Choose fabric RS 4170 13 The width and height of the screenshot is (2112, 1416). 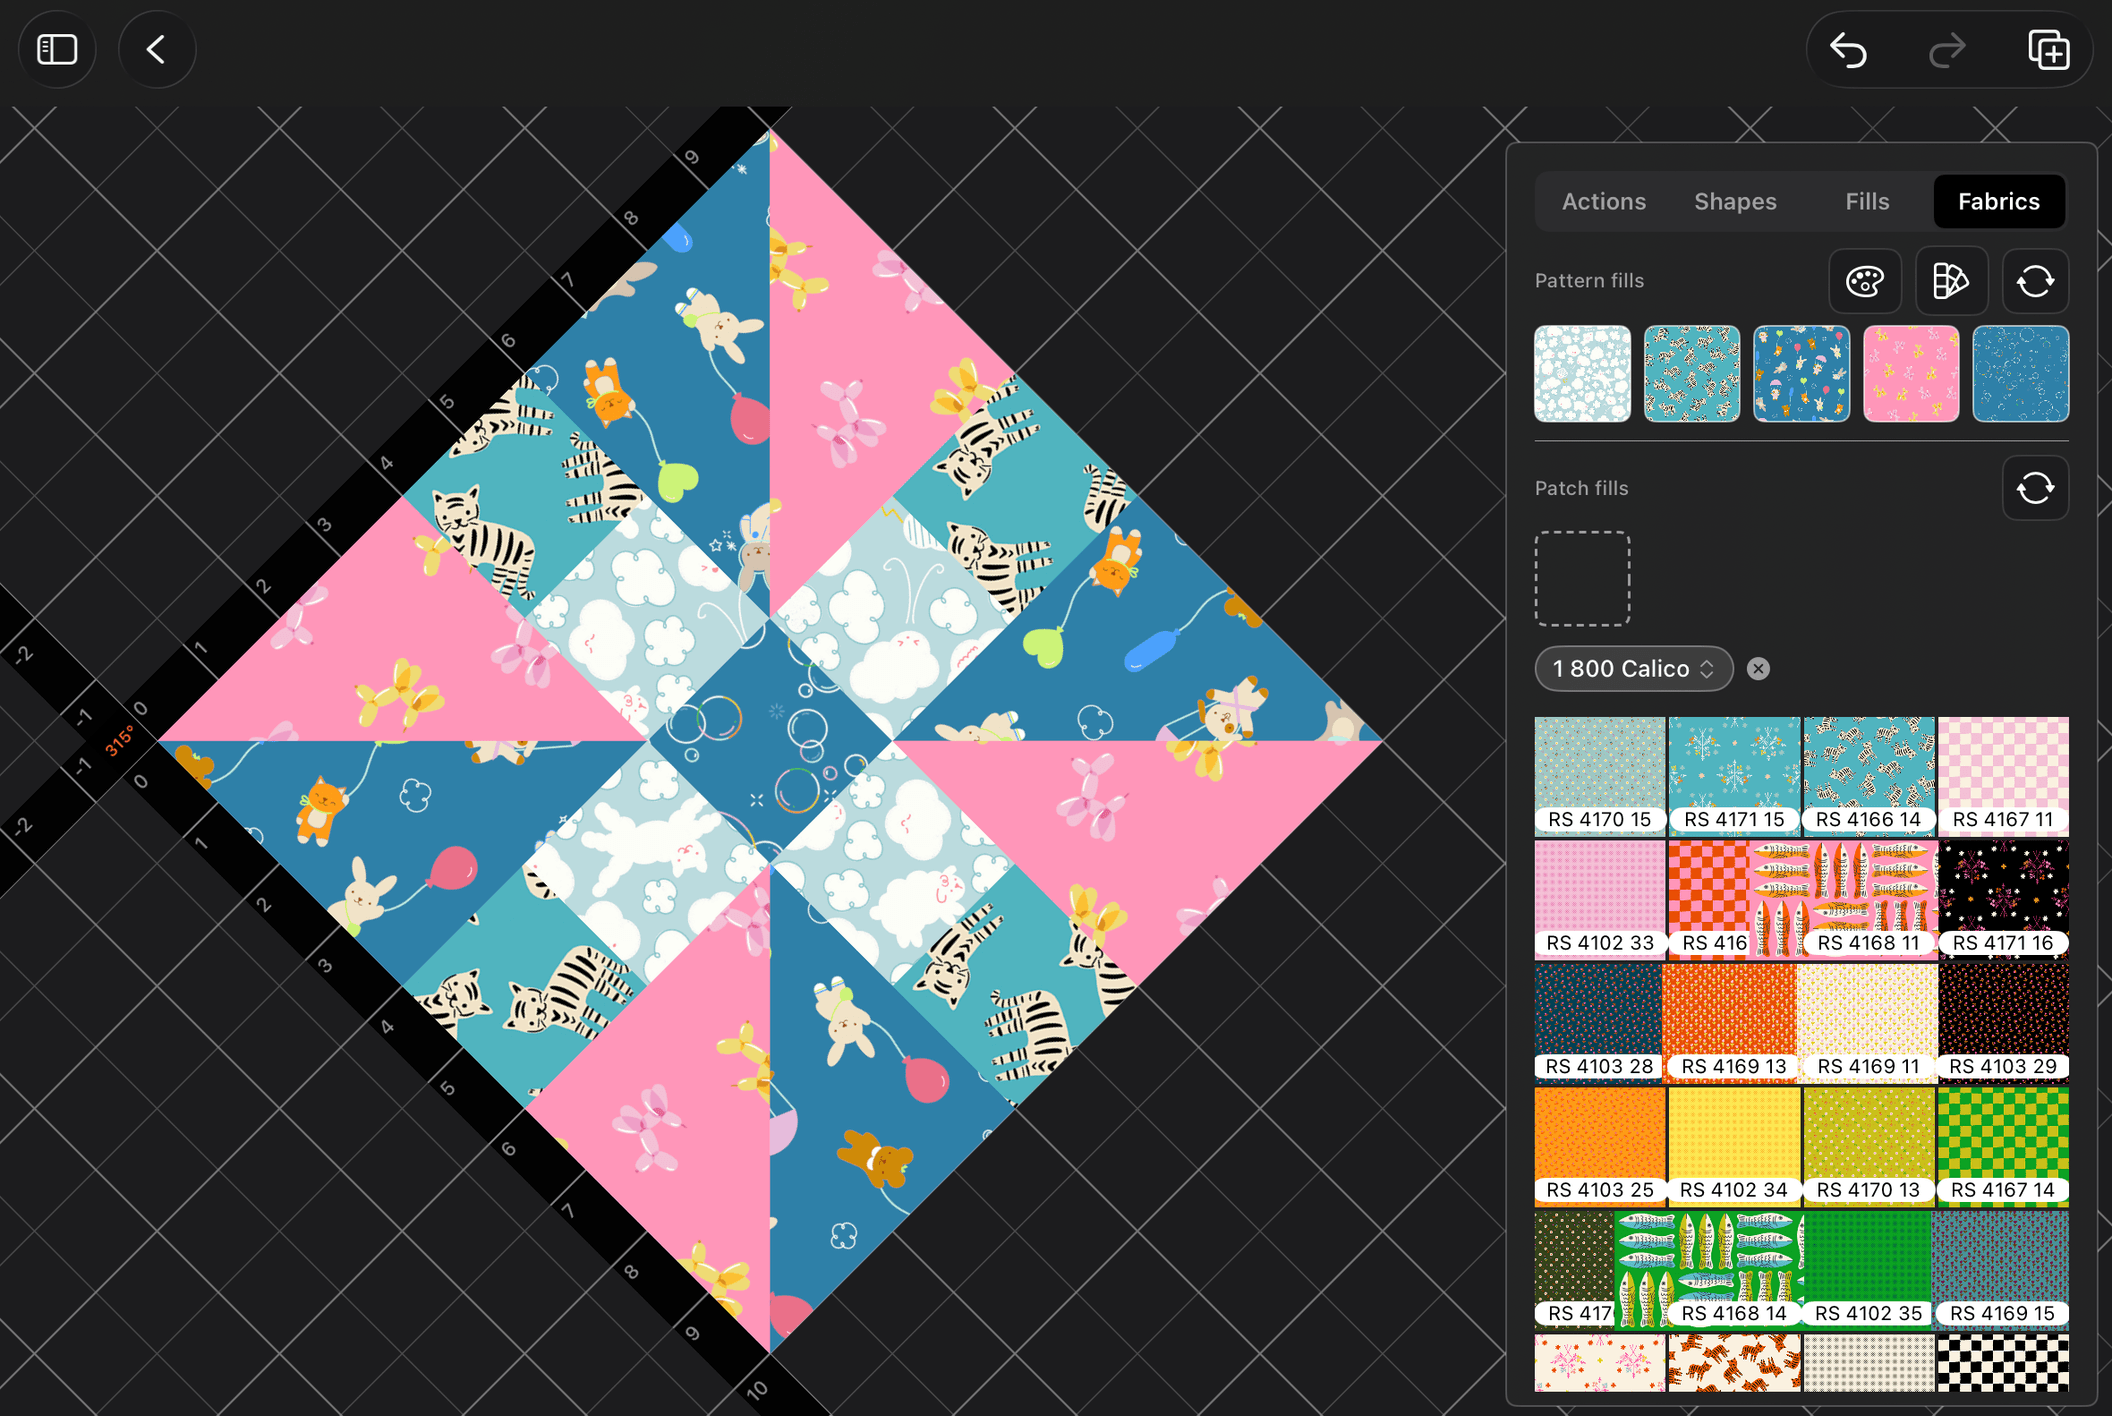tap(1868, 1146)
